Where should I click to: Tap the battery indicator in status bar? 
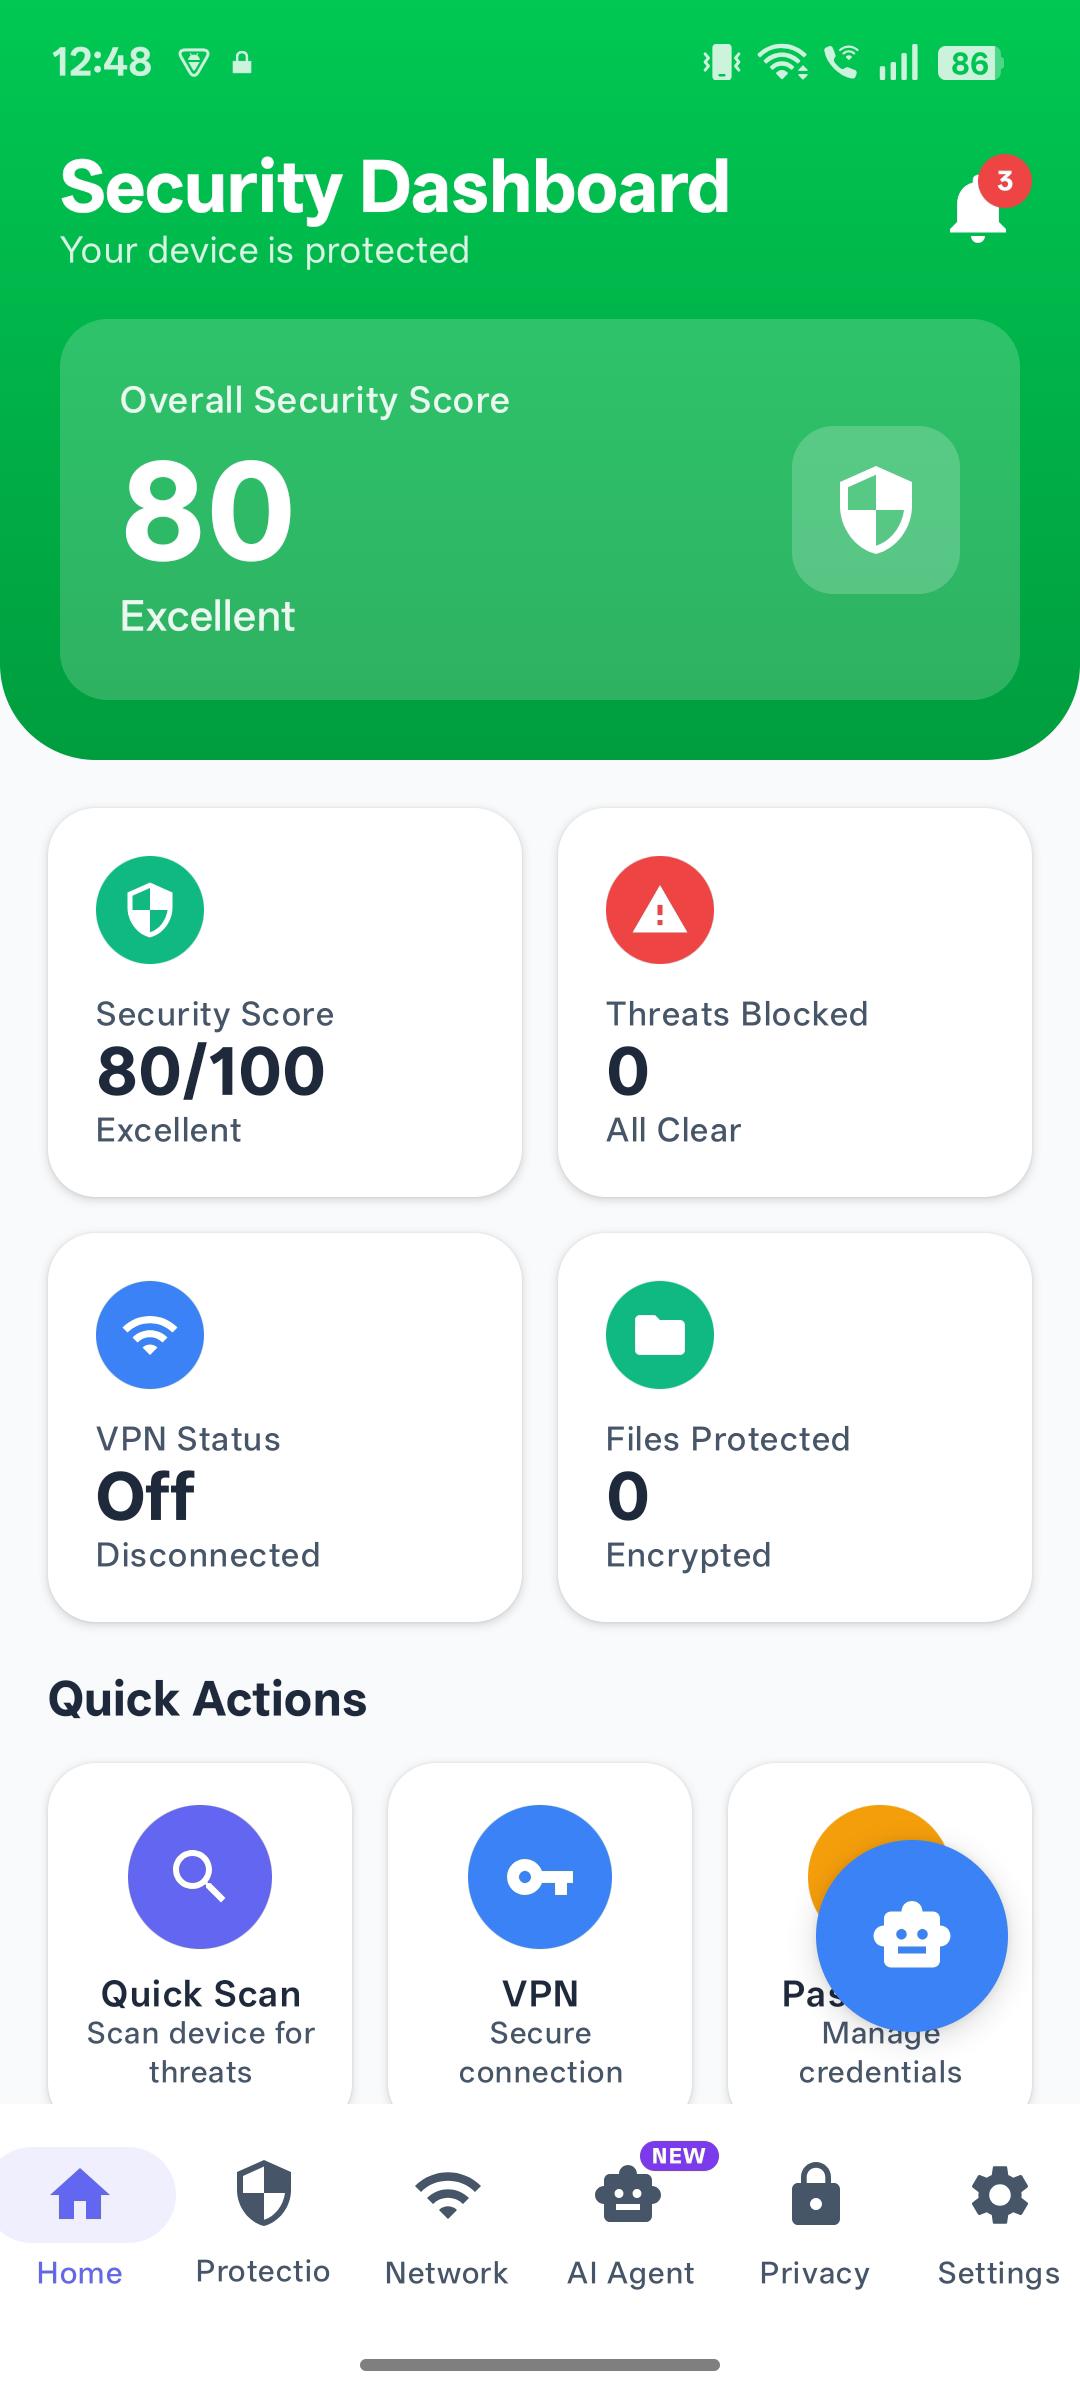coord(970,64)
